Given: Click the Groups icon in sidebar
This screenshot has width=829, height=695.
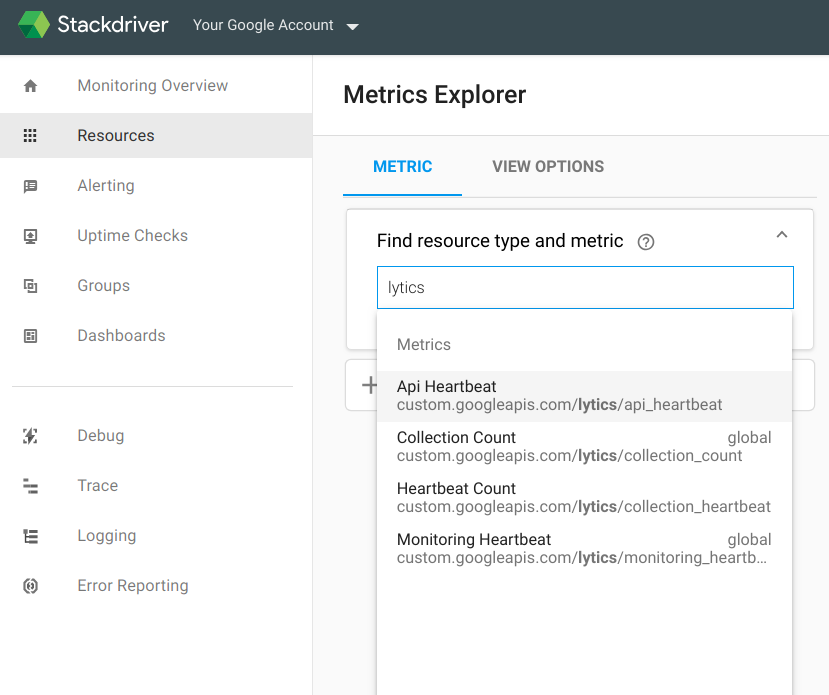Looking at the screenshot, I should coord(30,286).
